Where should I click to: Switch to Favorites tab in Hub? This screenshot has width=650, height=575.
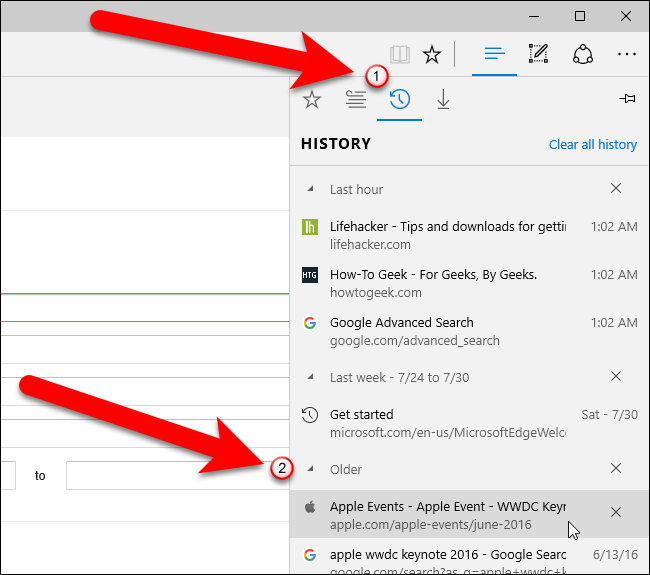click(x=312, y=99)
